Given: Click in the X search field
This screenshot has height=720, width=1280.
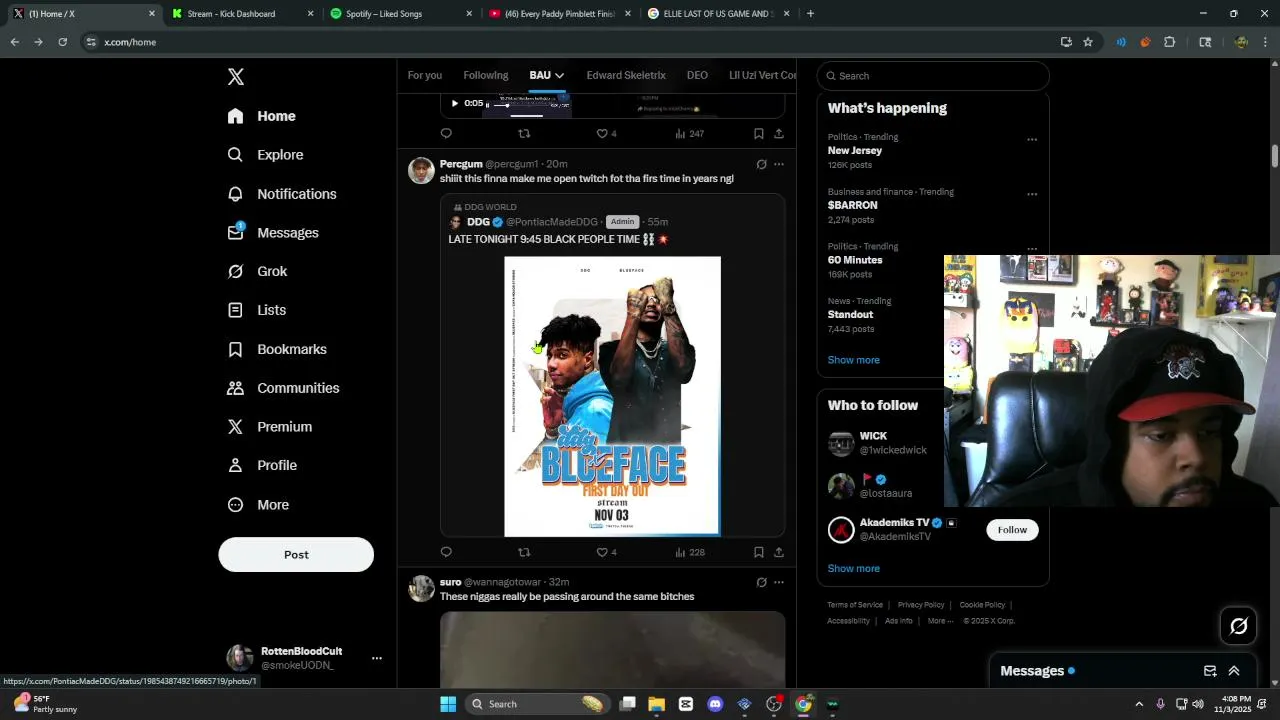Looking at the screenshot, I should [x=933, y=76].
